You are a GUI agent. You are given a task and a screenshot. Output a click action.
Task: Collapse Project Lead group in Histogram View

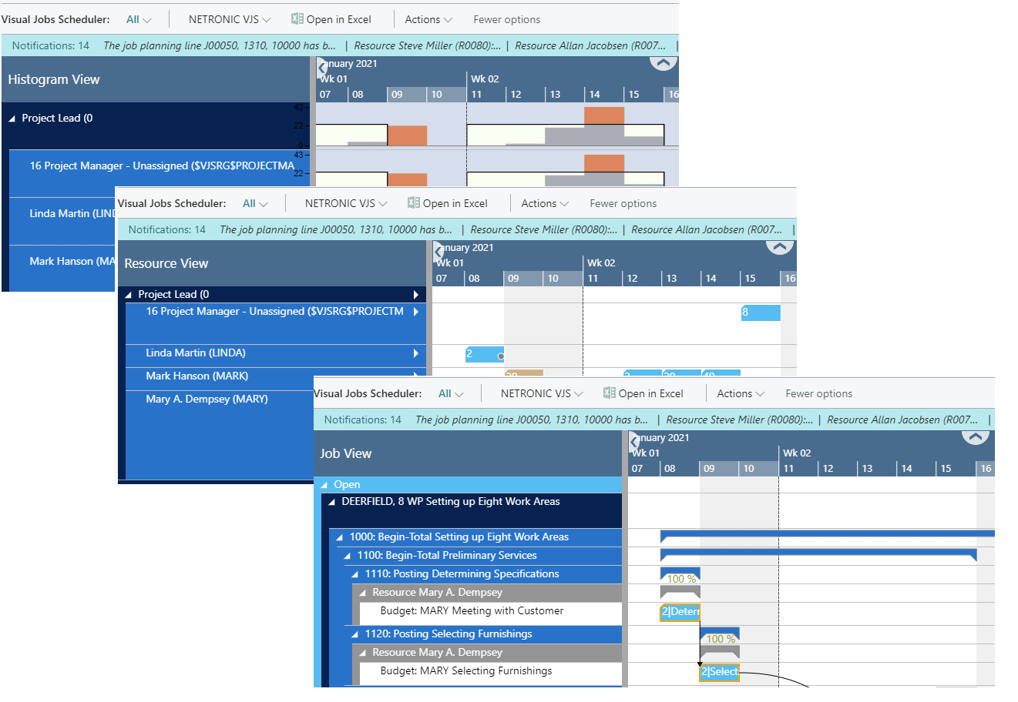[x=12, y=119]
